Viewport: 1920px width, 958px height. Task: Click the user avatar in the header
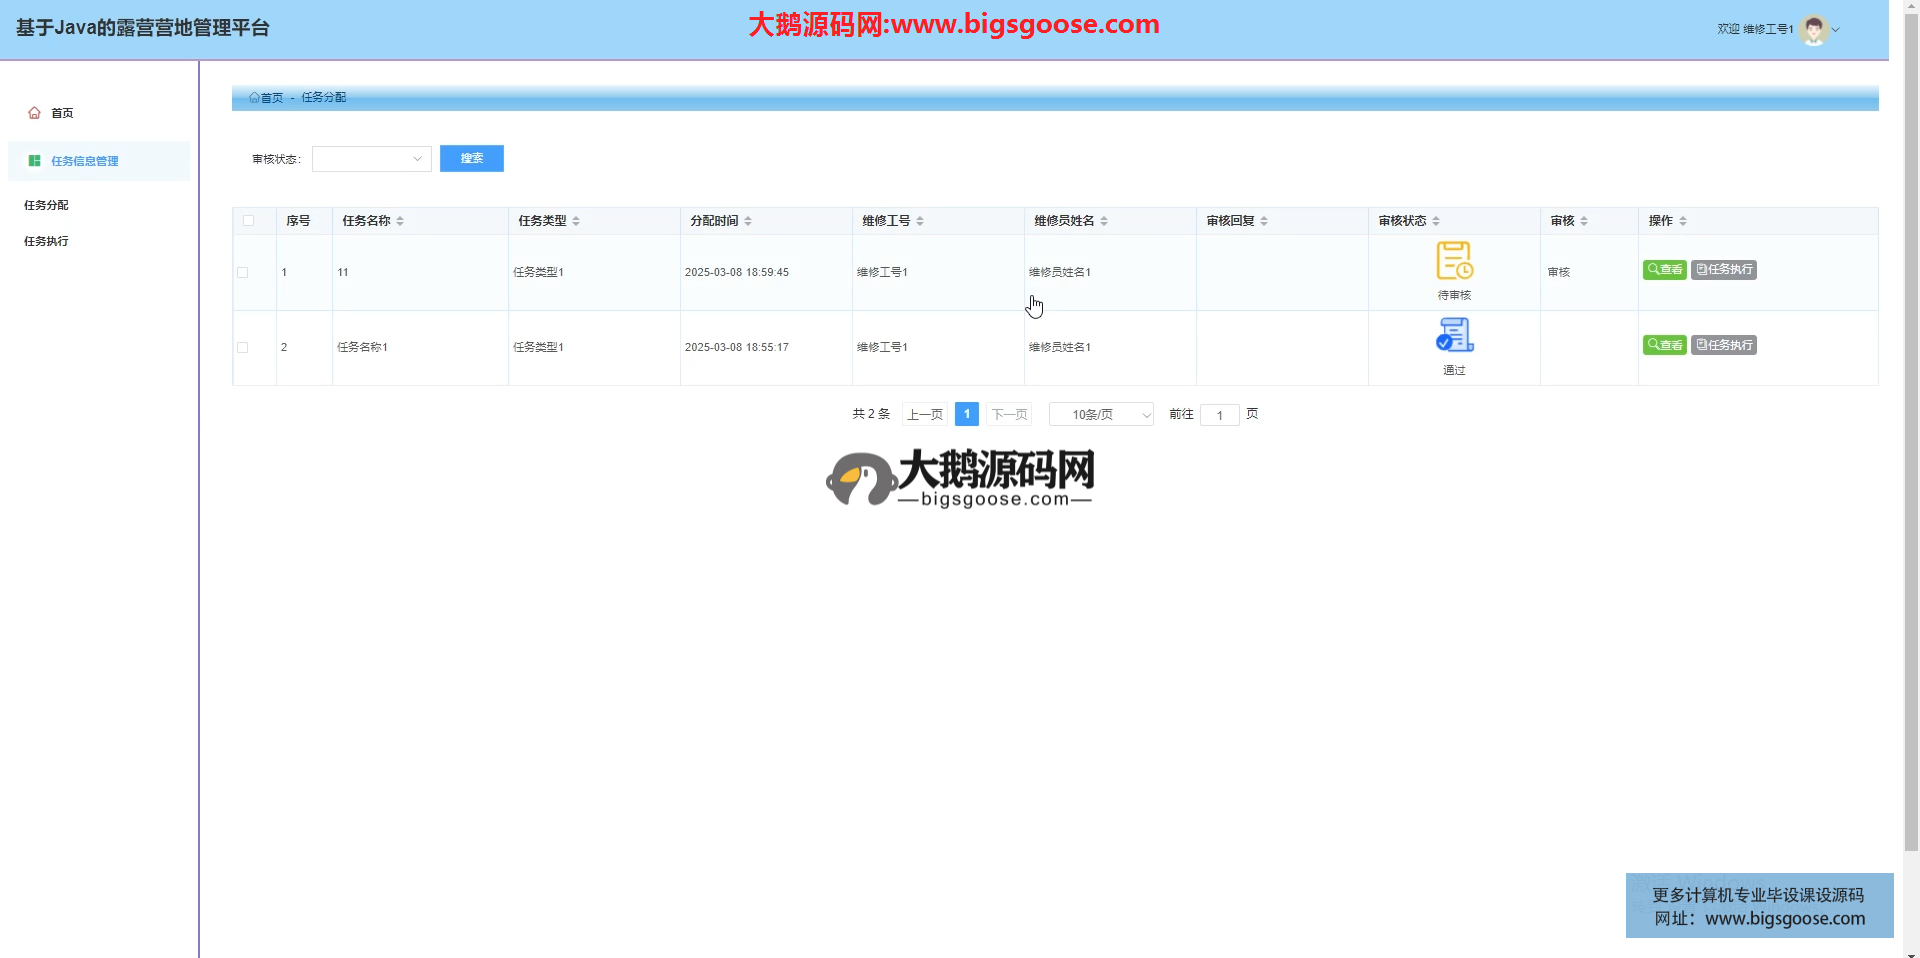[1813, 30]
